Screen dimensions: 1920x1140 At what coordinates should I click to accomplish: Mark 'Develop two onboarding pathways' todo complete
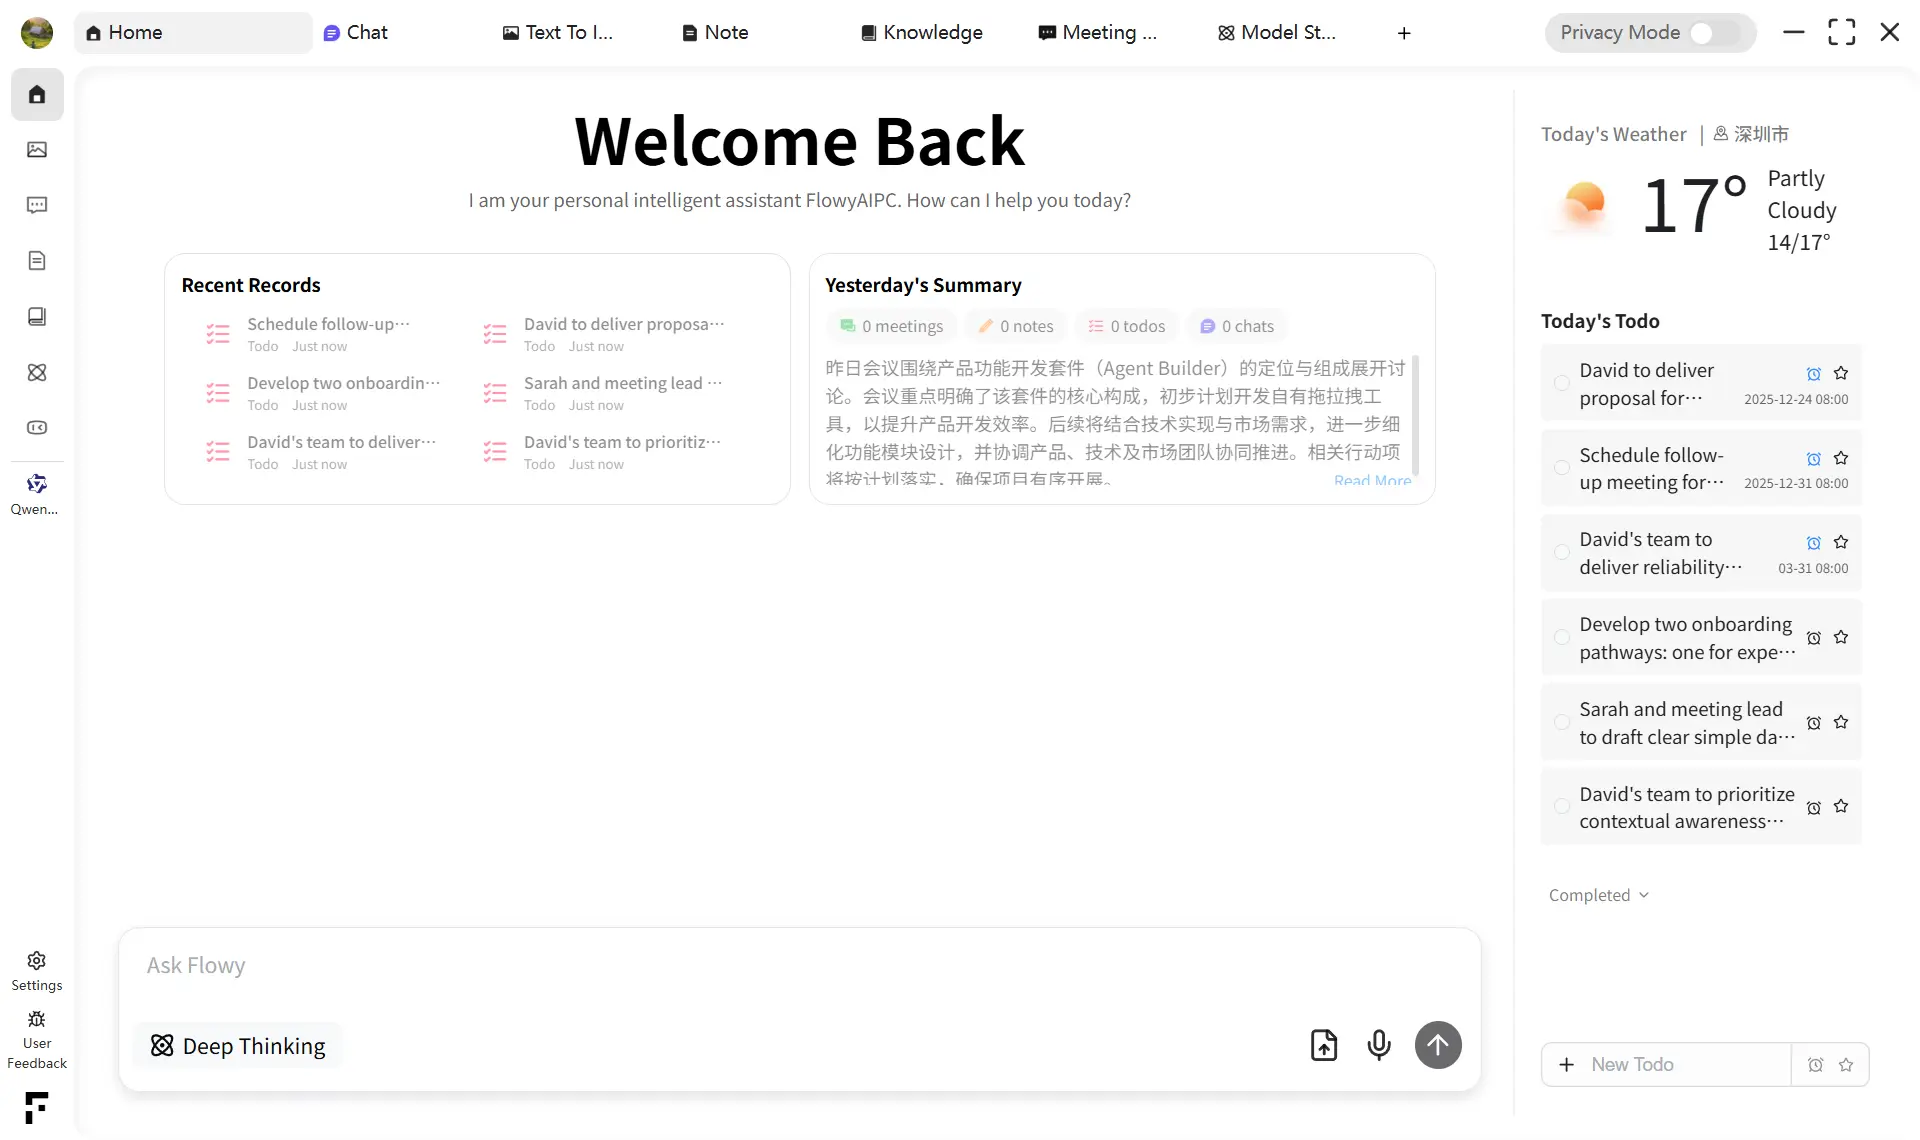(x=1561, y=637)
